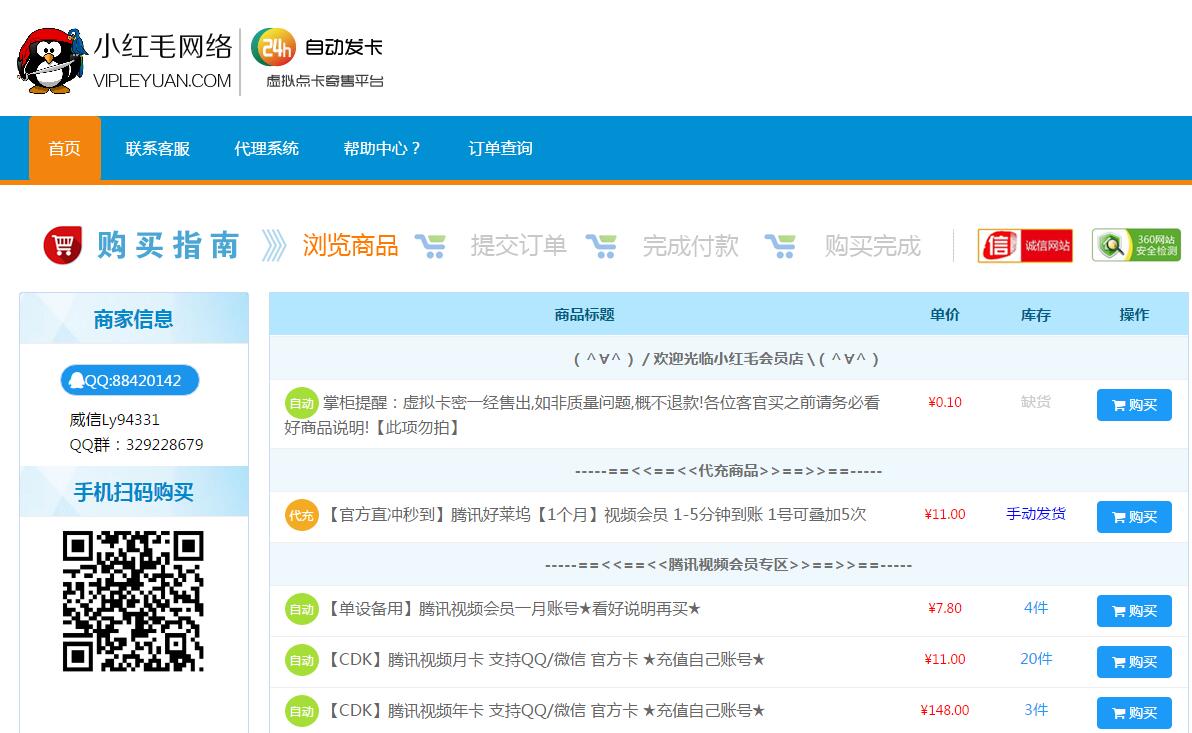
Task: Click the 欢迎光临小红毛会员店 banner row
Action: [727, 358]
